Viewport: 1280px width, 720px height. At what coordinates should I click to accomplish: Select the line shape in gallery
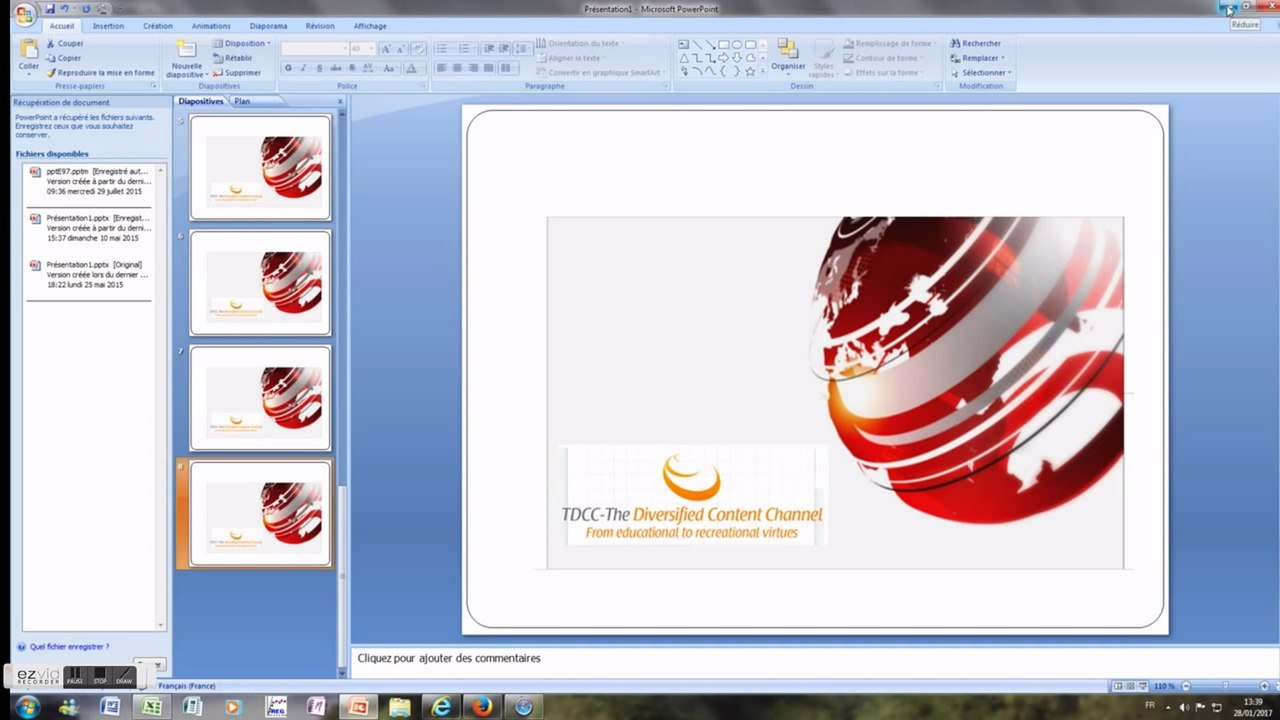pyautogui.click(x=697, y=44)
